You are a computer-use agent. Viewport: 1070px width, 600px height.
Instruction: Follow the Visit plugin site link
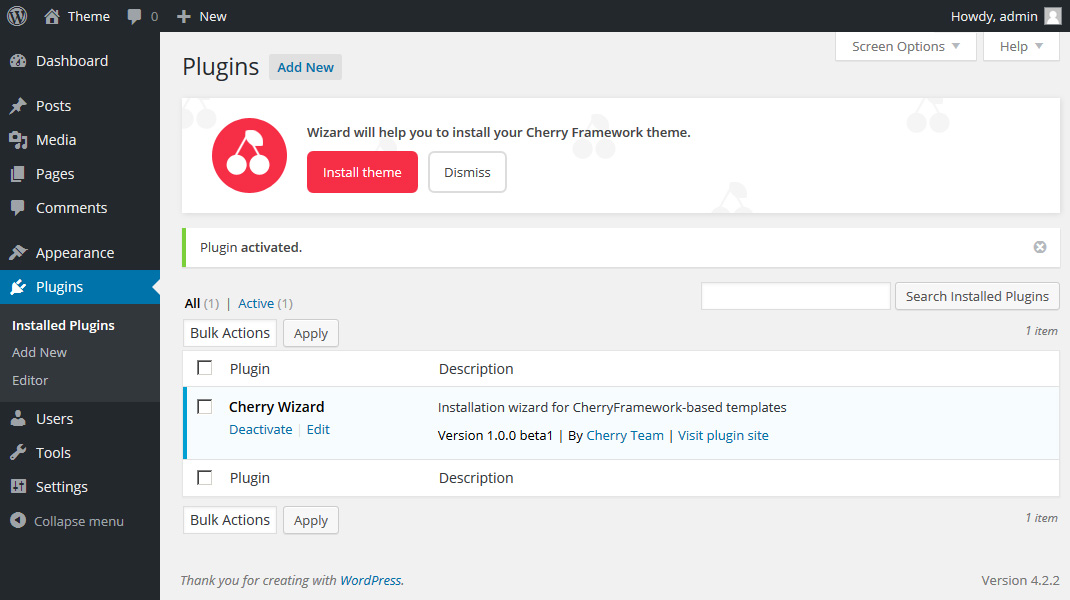[x=723, y=435]
